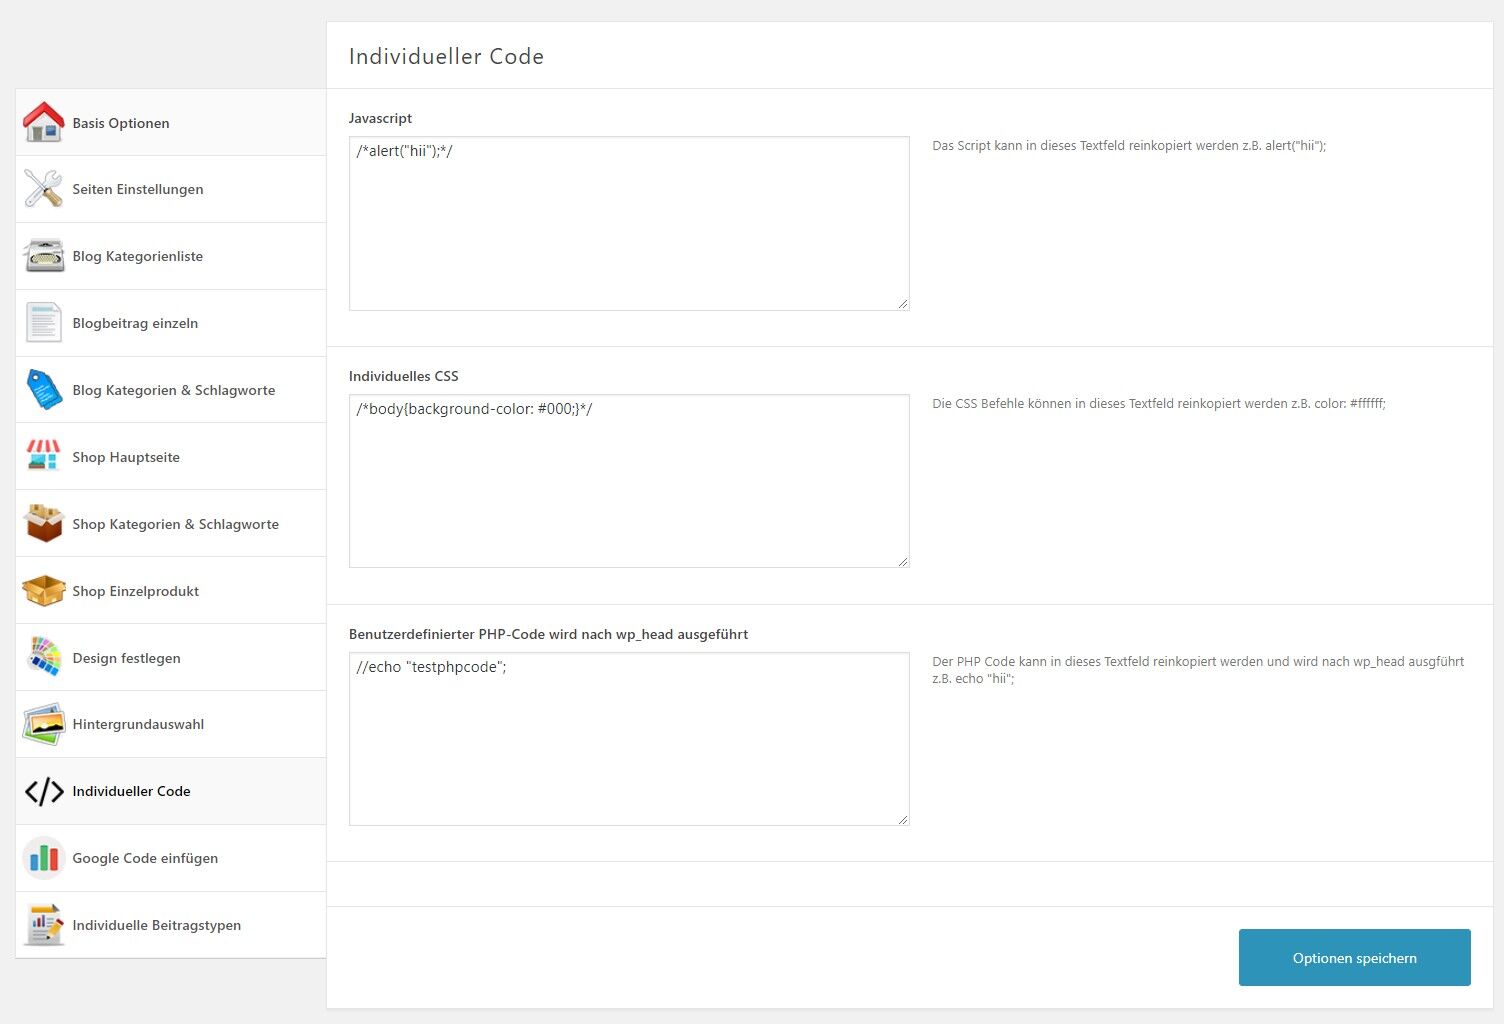Focus the Individuelles CSS textarea
The image size is (1504, 1024).
629,481
